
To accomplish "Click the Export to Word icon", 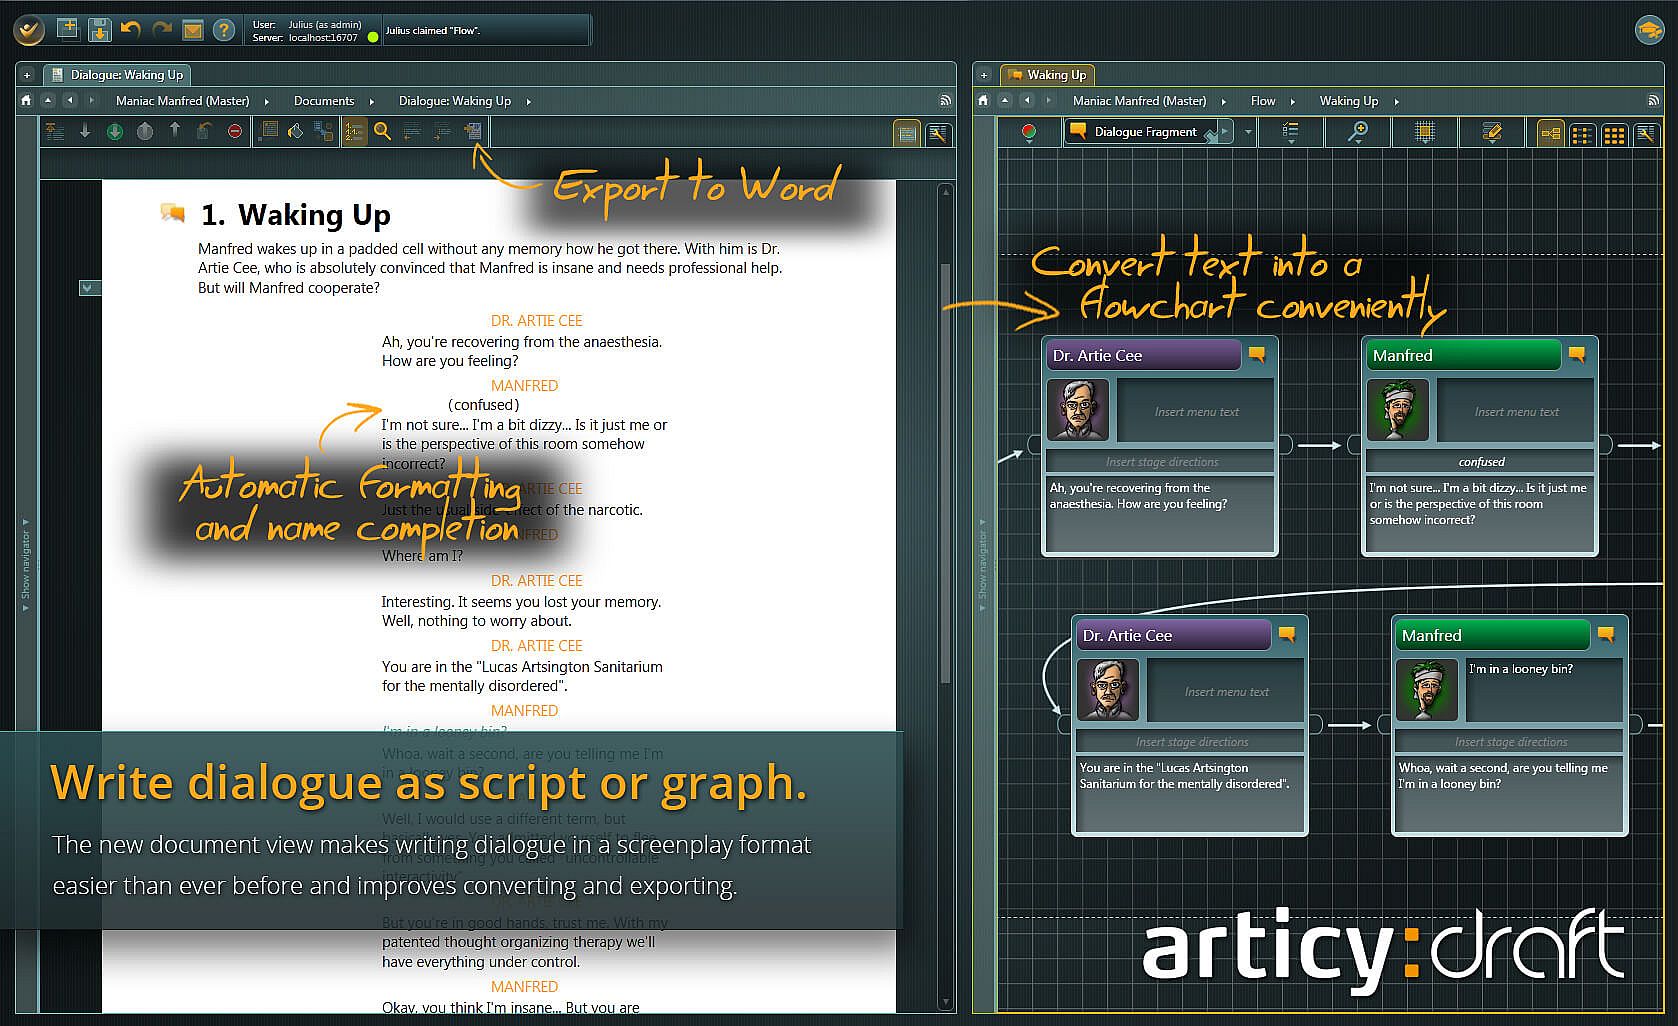I will pyautogui.click(x=472, y=131).
